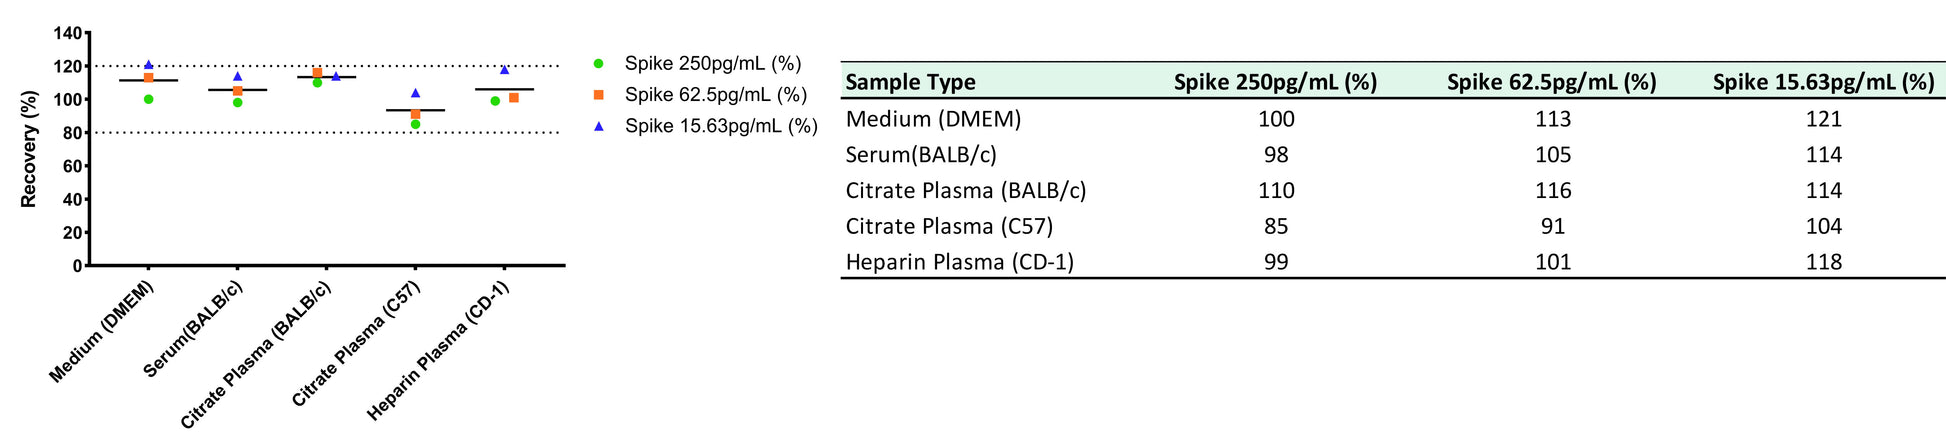Click the Spike 62.5pg/mL (%) table header

1551,82
